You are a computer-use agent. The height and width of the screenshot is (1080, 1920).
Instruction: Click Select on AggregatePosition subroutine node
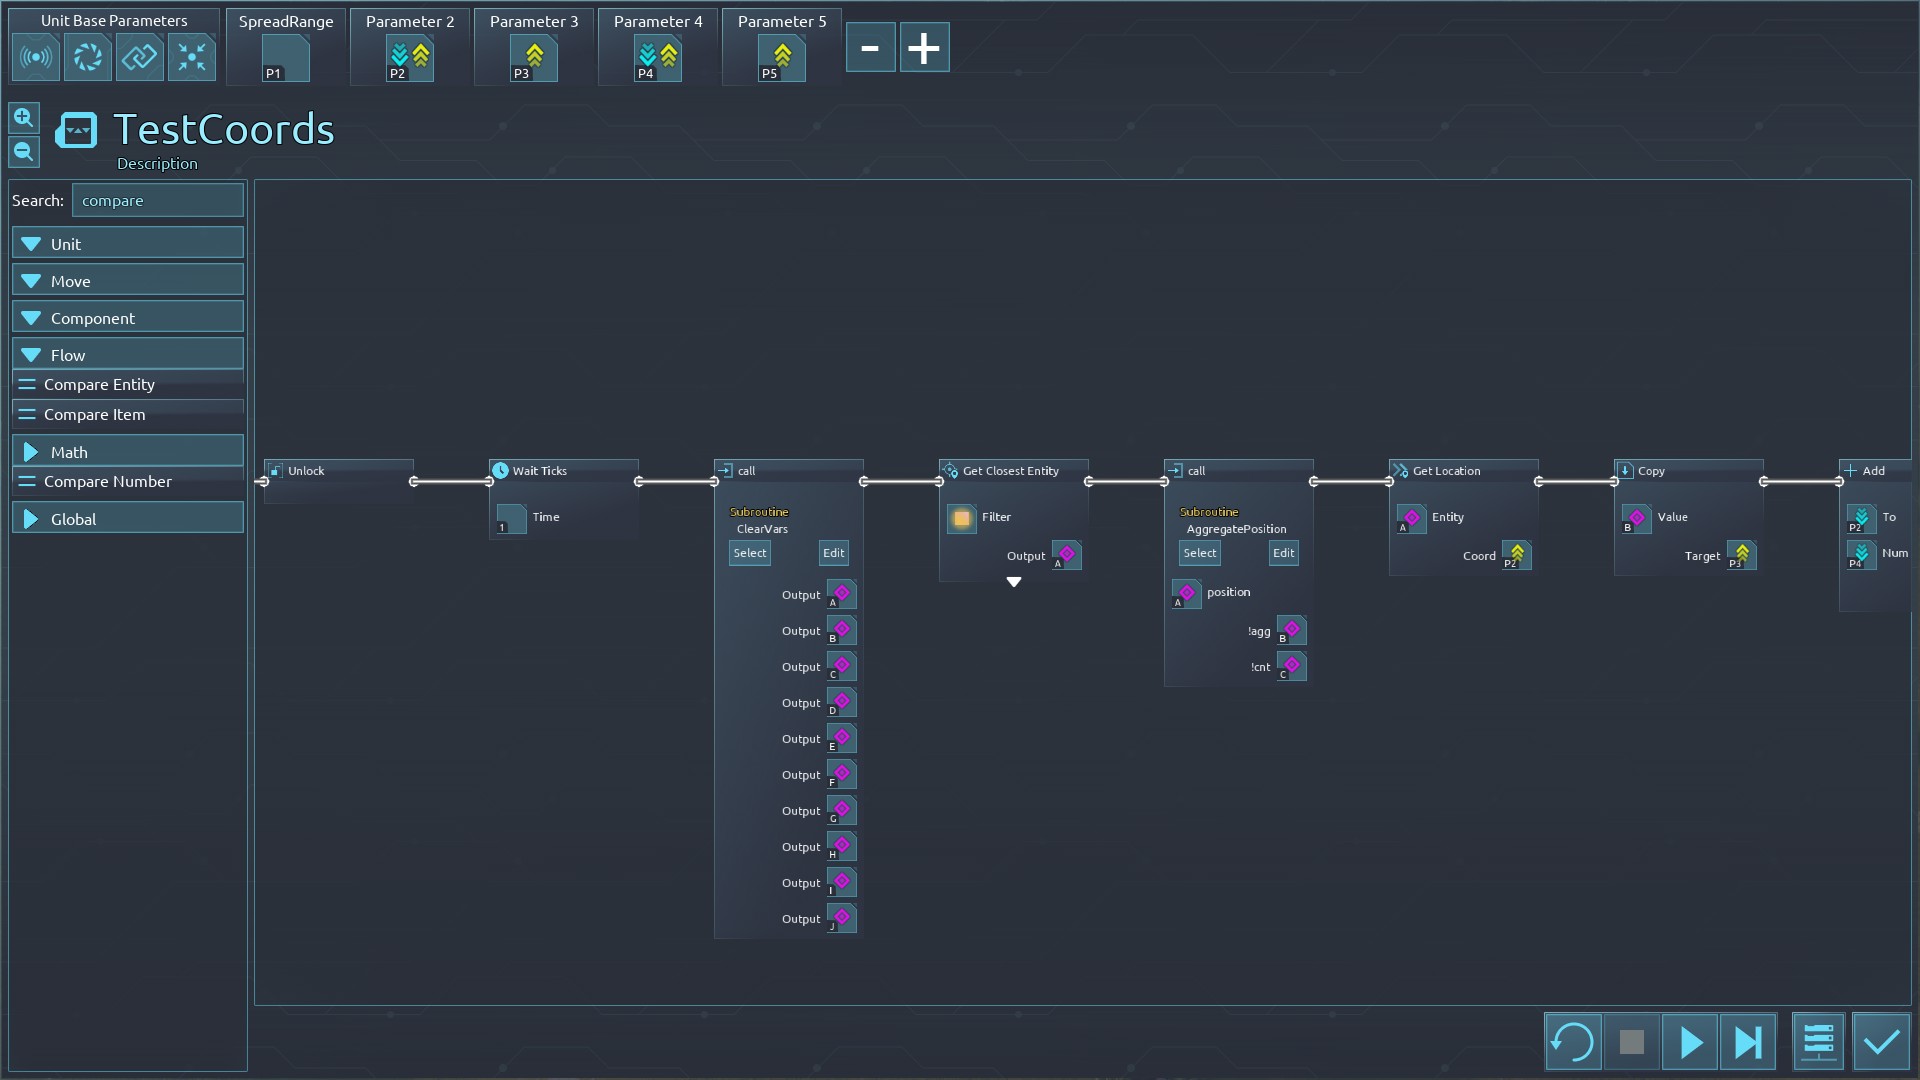click(1199, 553)
